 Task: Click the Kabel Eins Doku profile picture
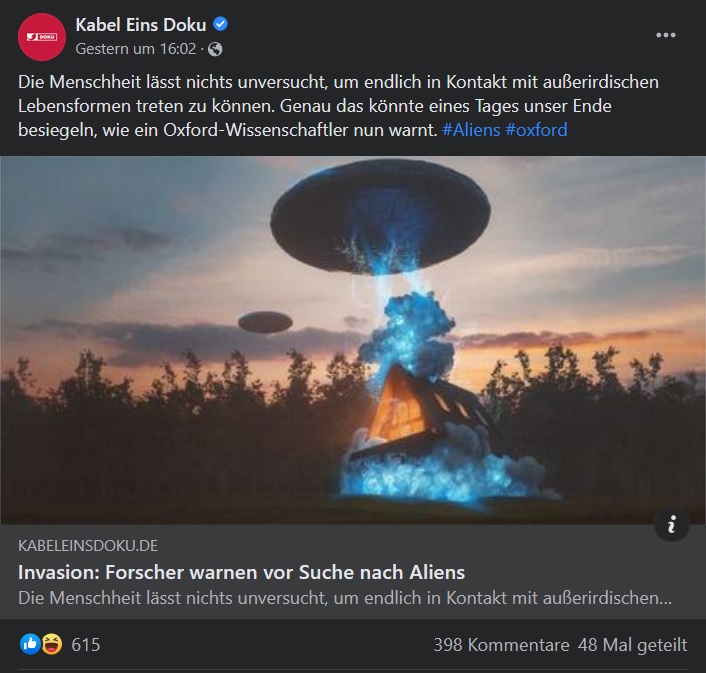pyautogui.click(x=42, y=37)
